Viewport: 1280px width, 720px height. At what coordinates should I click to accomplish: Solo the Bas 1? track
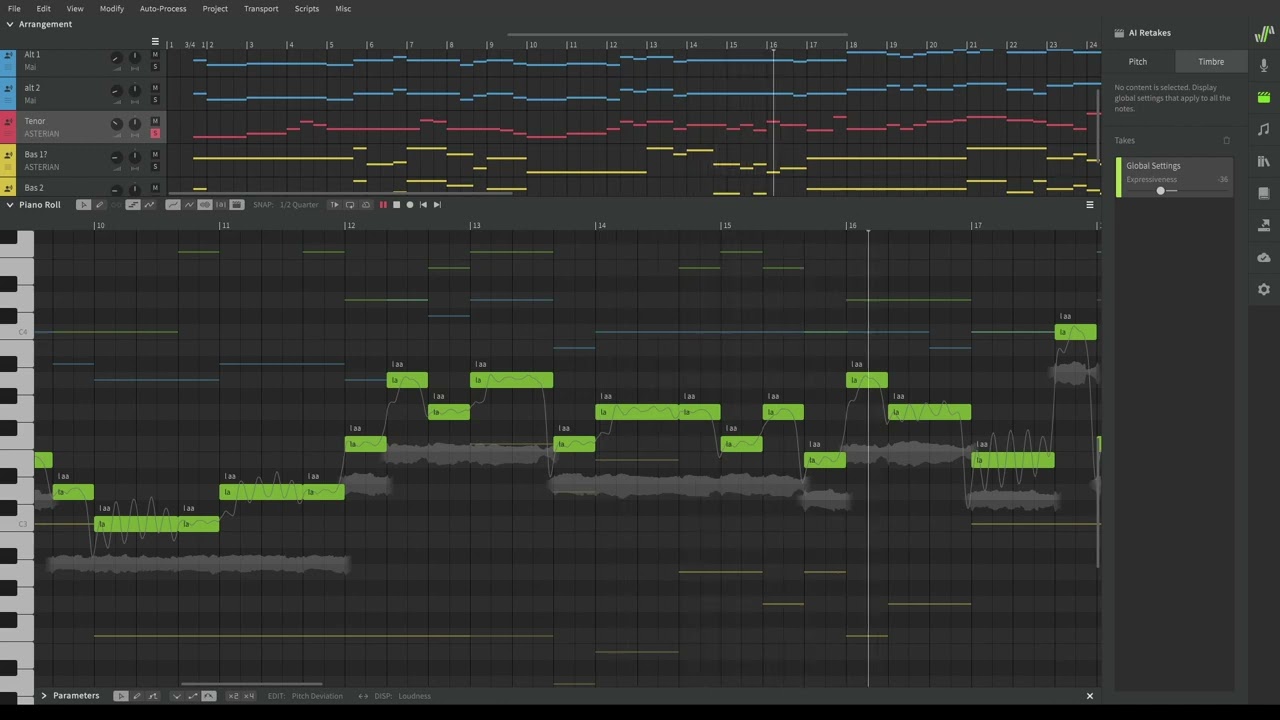[155, 167]
